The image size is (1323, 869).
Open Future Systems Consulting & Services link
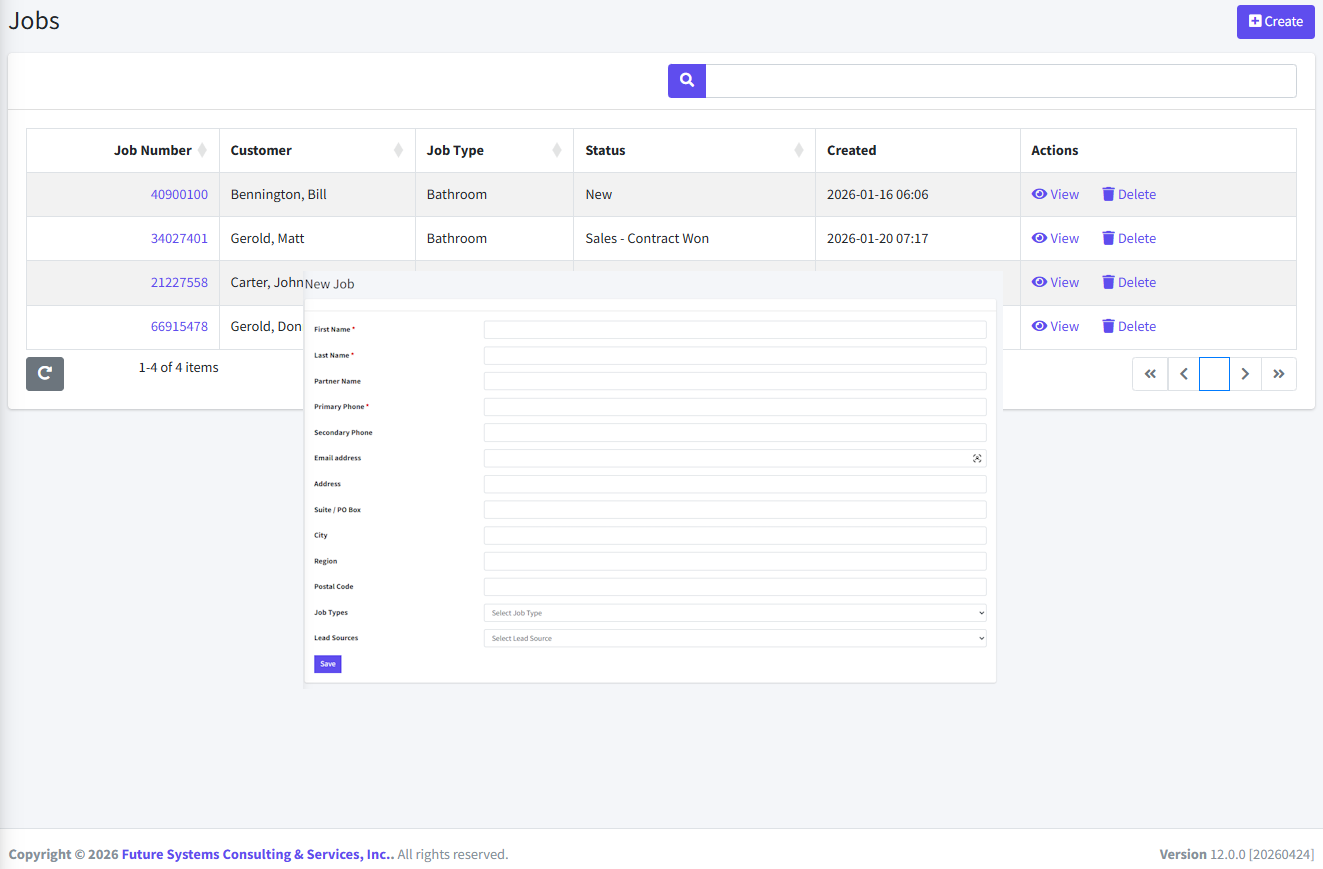point(256,855)
